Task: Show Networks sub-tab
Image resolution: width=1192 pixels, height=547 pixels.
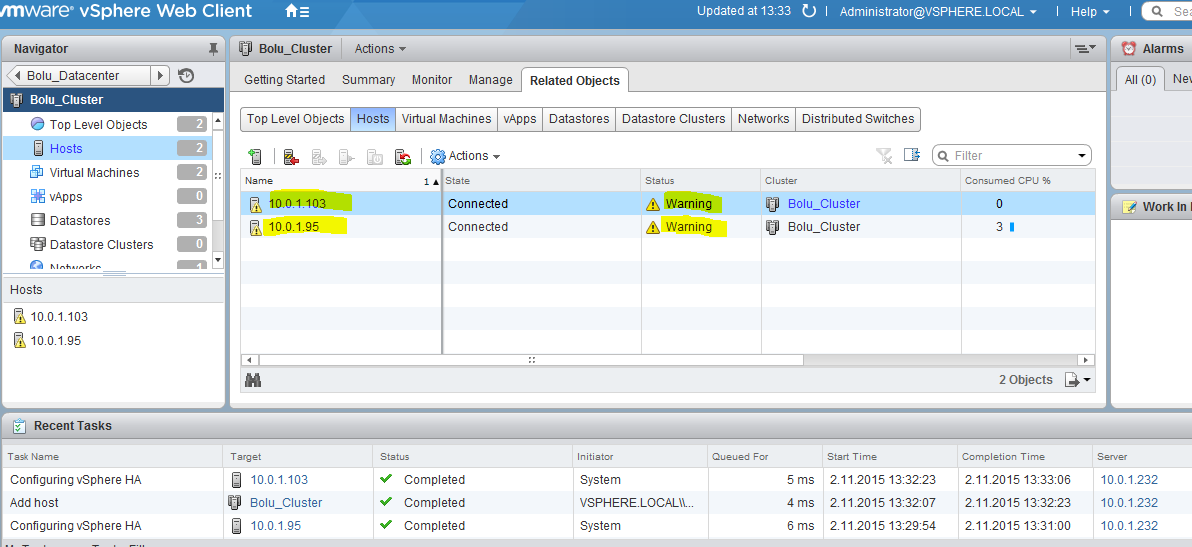Action: point(763,119)
